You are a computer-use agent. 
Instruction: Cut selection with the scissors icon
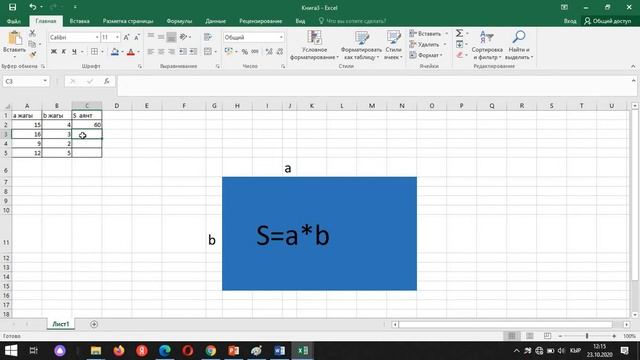32,33
